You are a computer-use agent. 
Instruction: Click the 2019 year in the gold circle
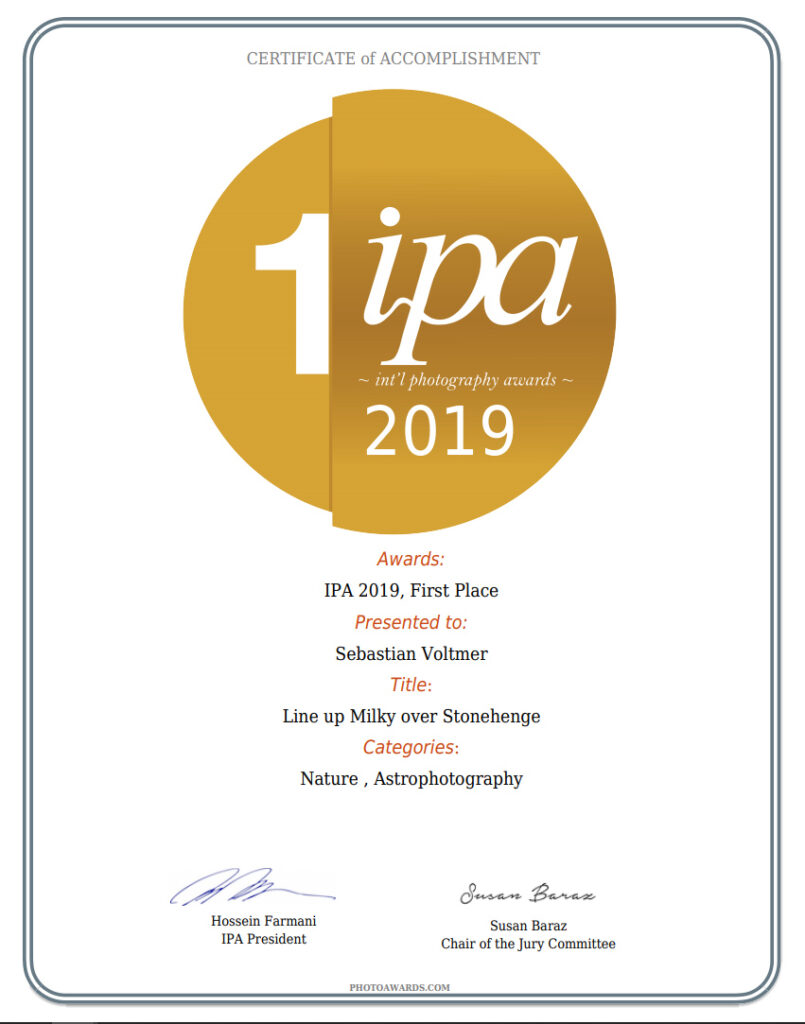coord(440,431)
